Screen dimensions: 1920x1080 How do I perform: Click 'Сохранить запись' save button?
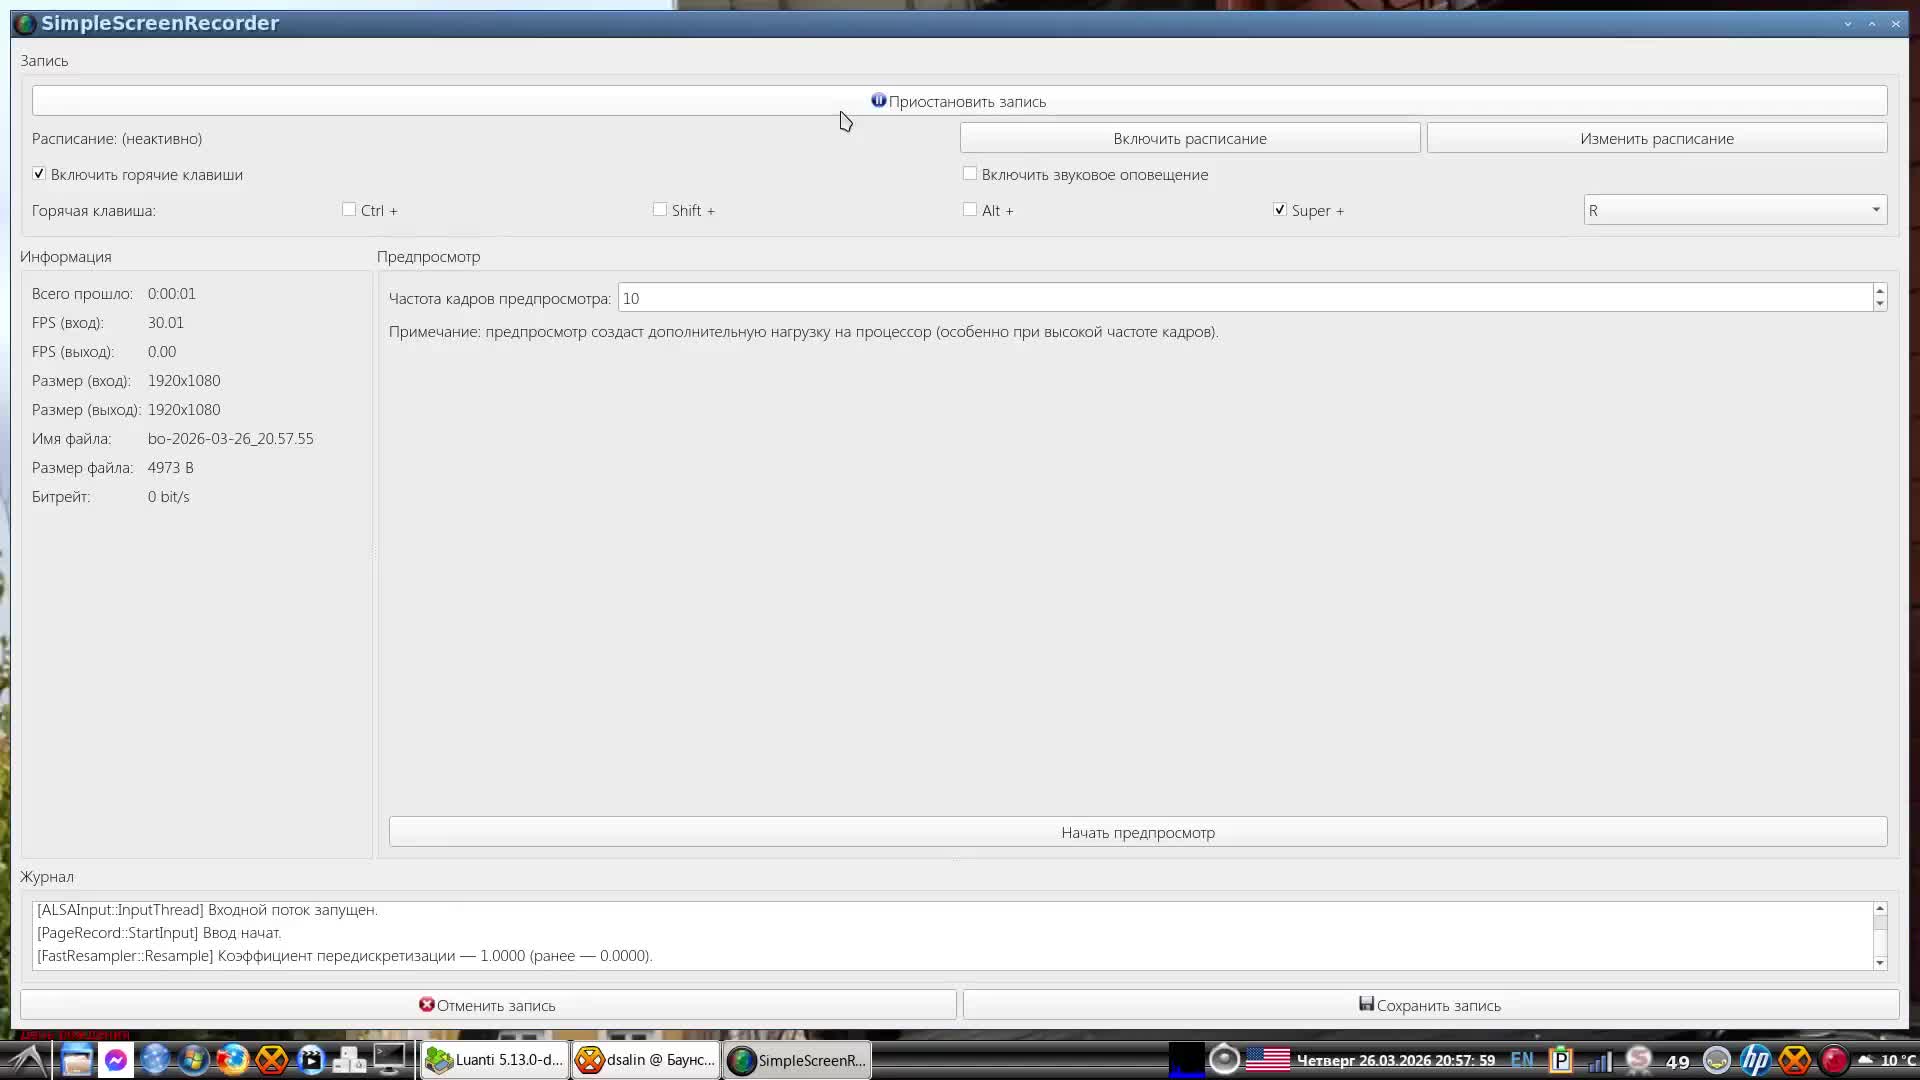(1430, 1005)
